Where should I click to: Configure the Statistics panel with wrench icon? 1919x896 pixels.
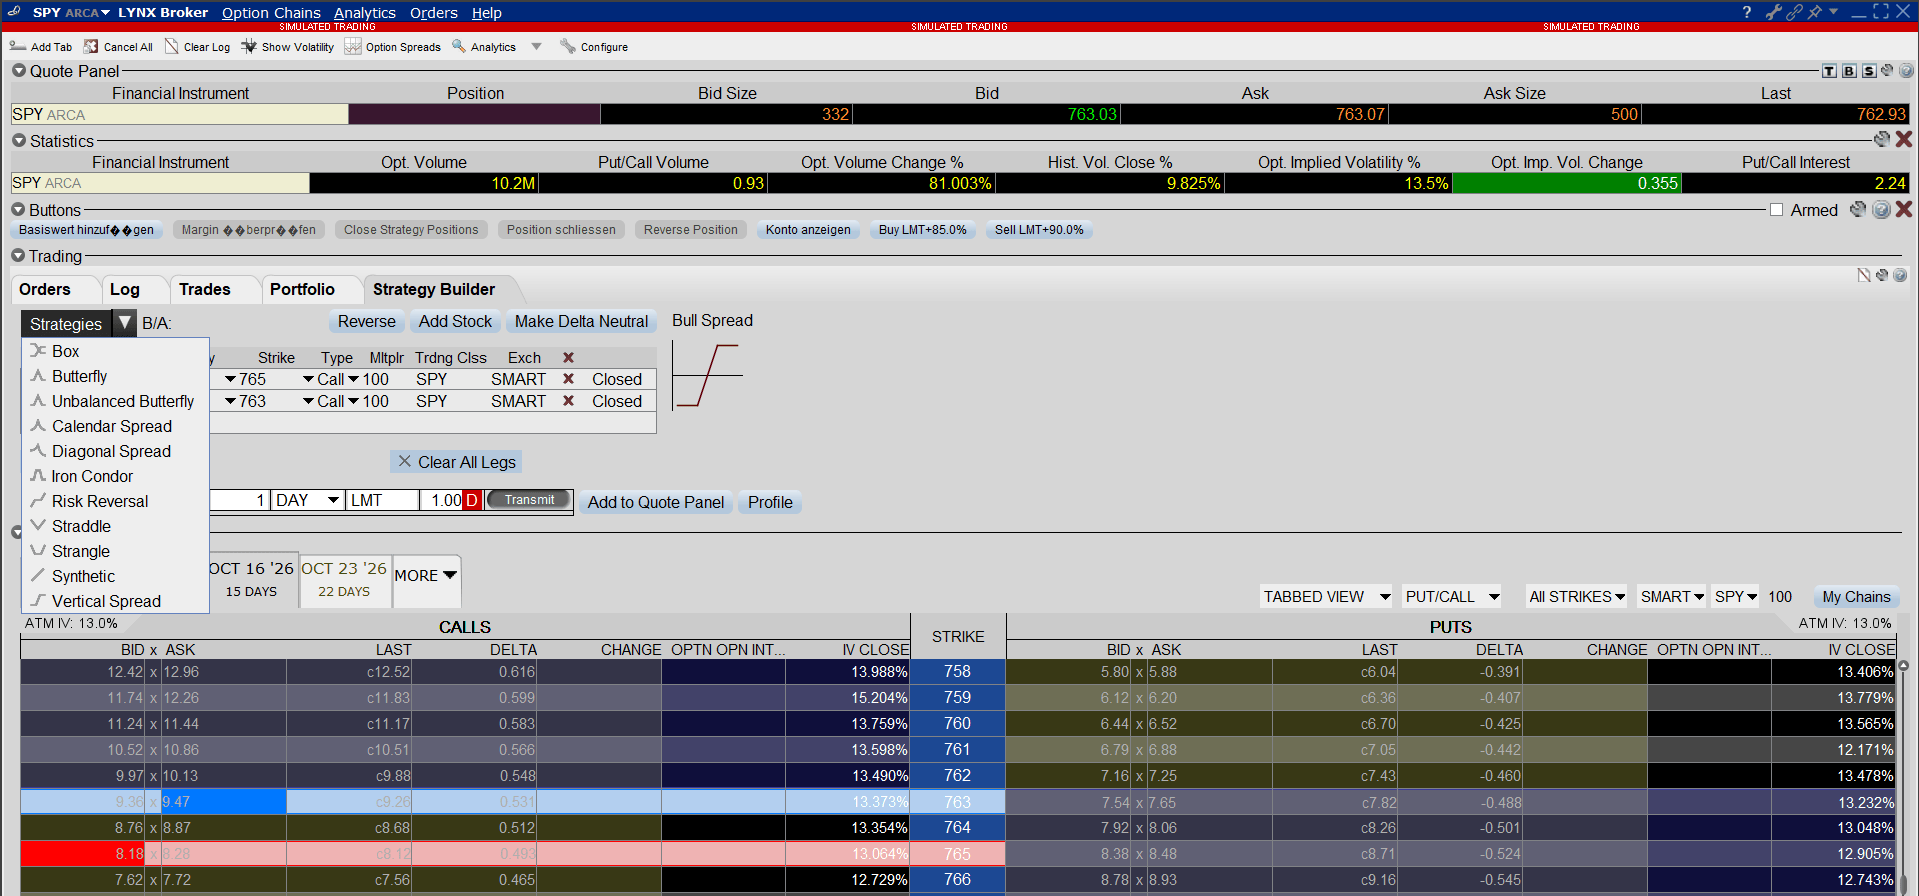click(x=1882, y=140)
